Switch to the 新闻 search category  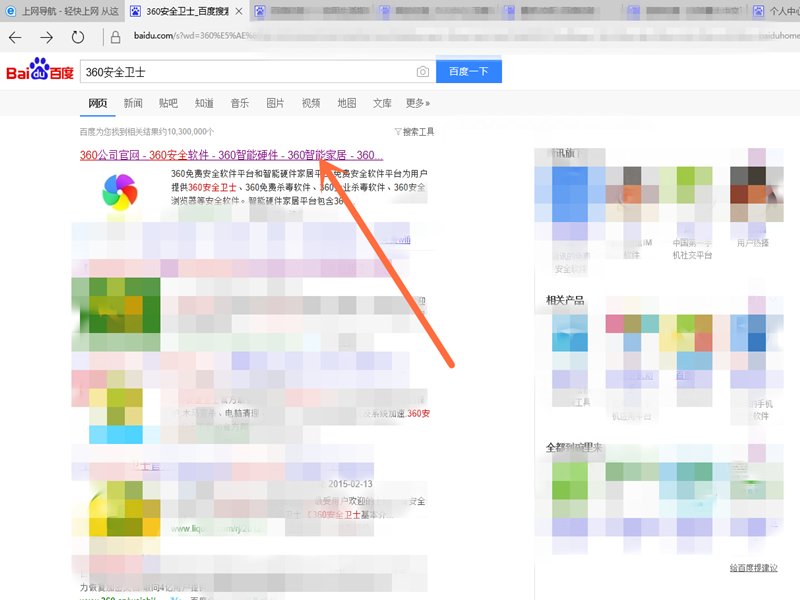coord(131,102)
